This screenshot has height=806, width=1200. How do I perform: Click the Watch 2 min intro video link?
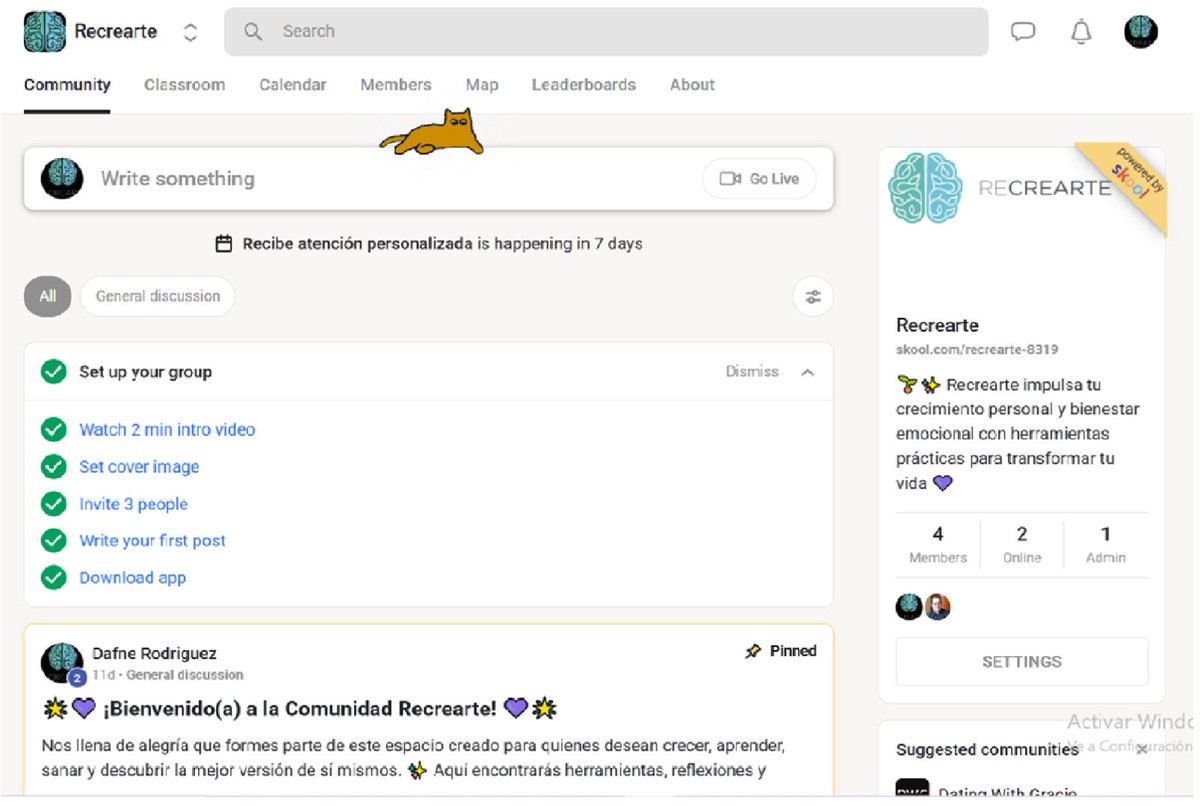pyautogui.click(x=167, y=430)
